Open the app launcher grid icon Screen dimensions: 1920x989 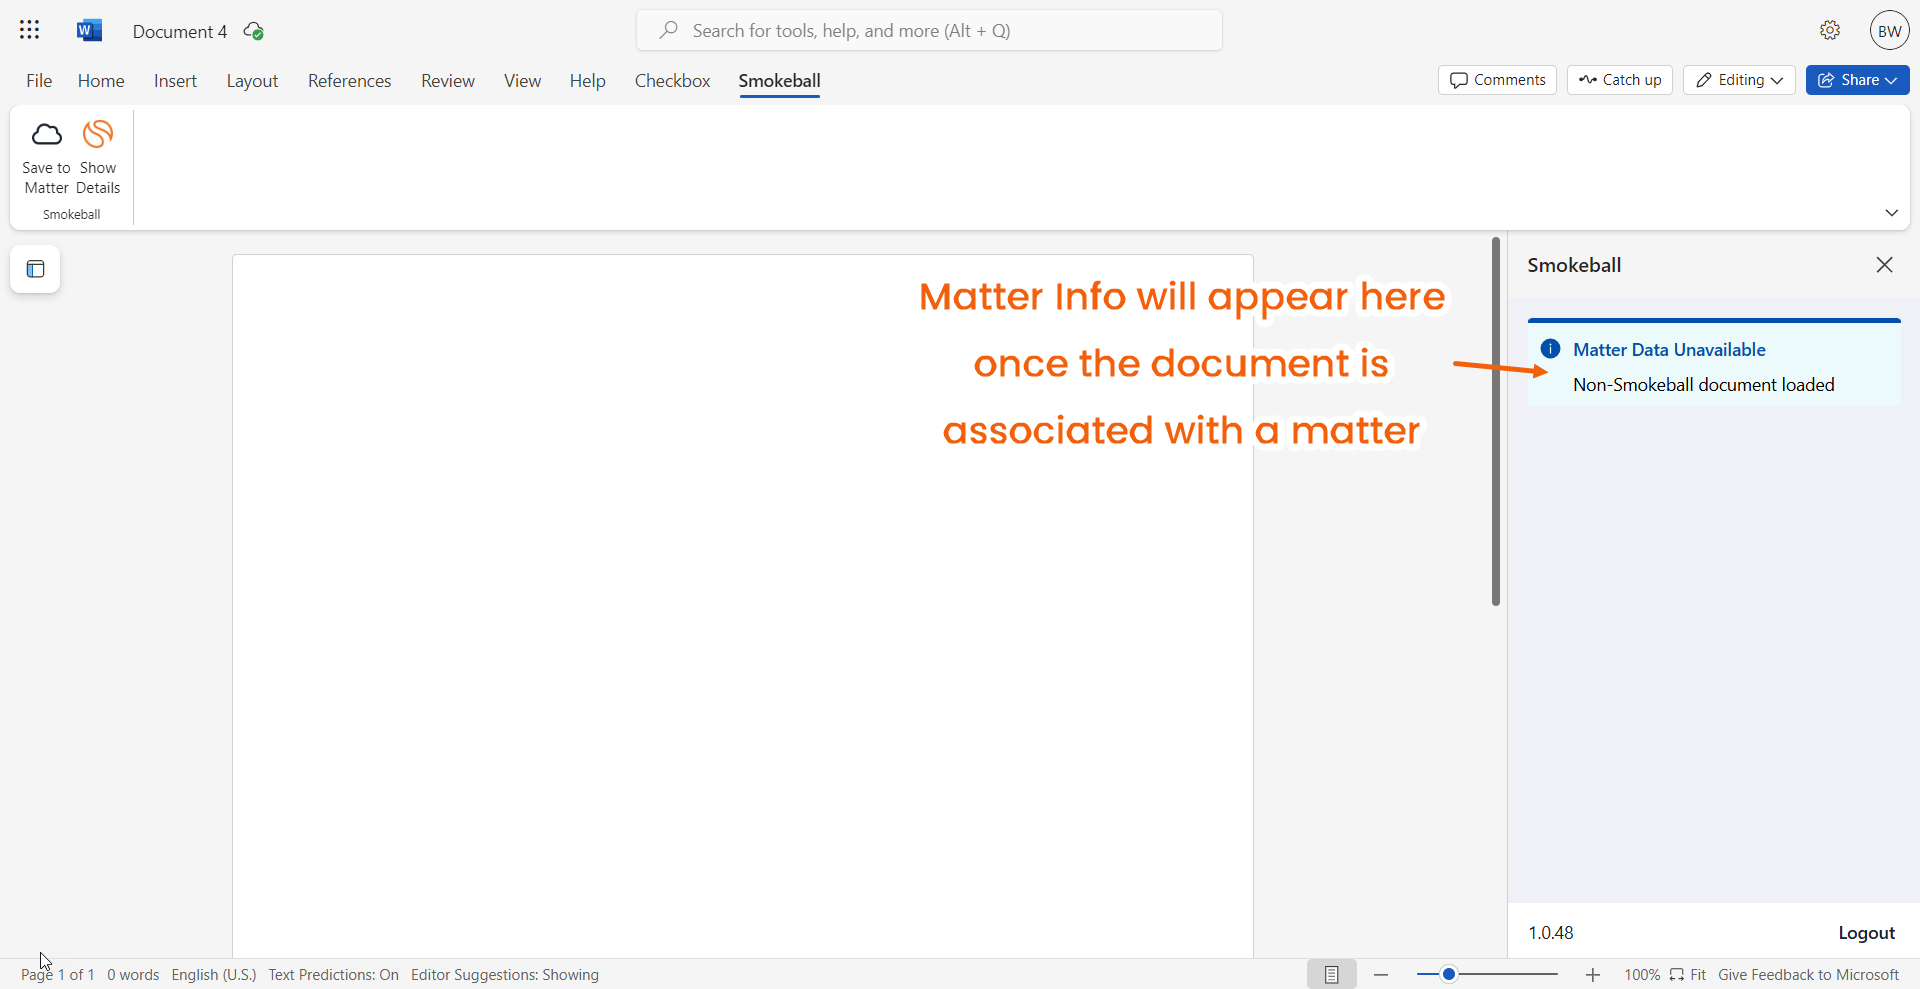click(29, 30)
